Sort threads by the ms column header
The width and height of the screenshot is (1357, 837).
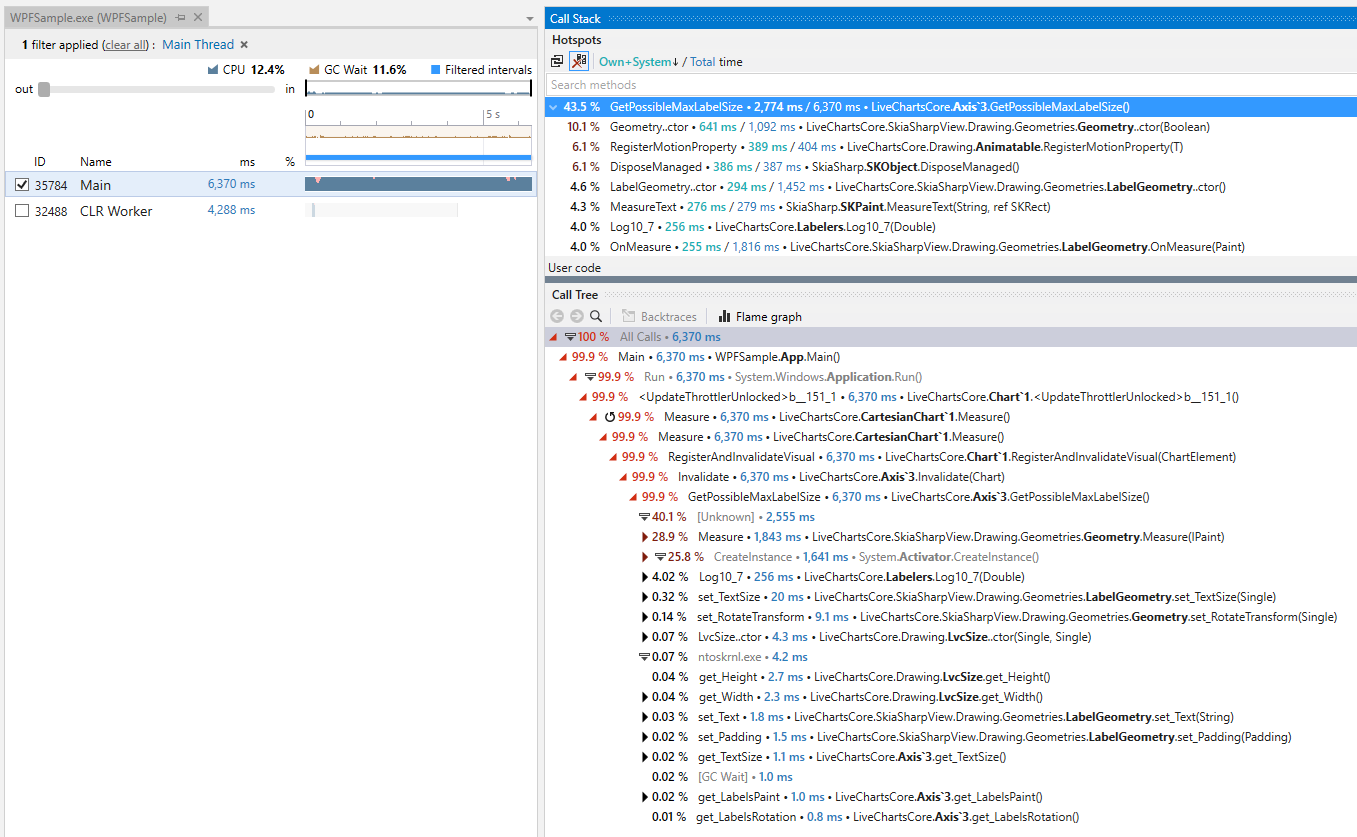pyautogui.click(x=247, y=162)
